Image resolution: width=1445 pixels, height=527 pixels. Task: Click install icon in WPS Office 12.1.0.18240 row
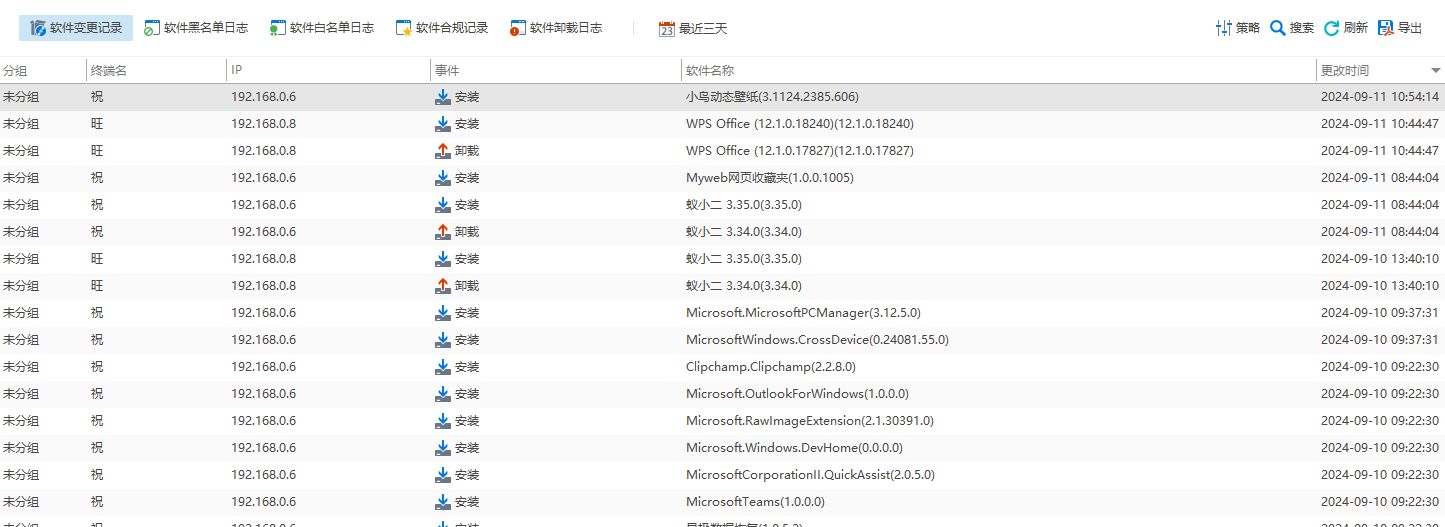coord(443,124)
